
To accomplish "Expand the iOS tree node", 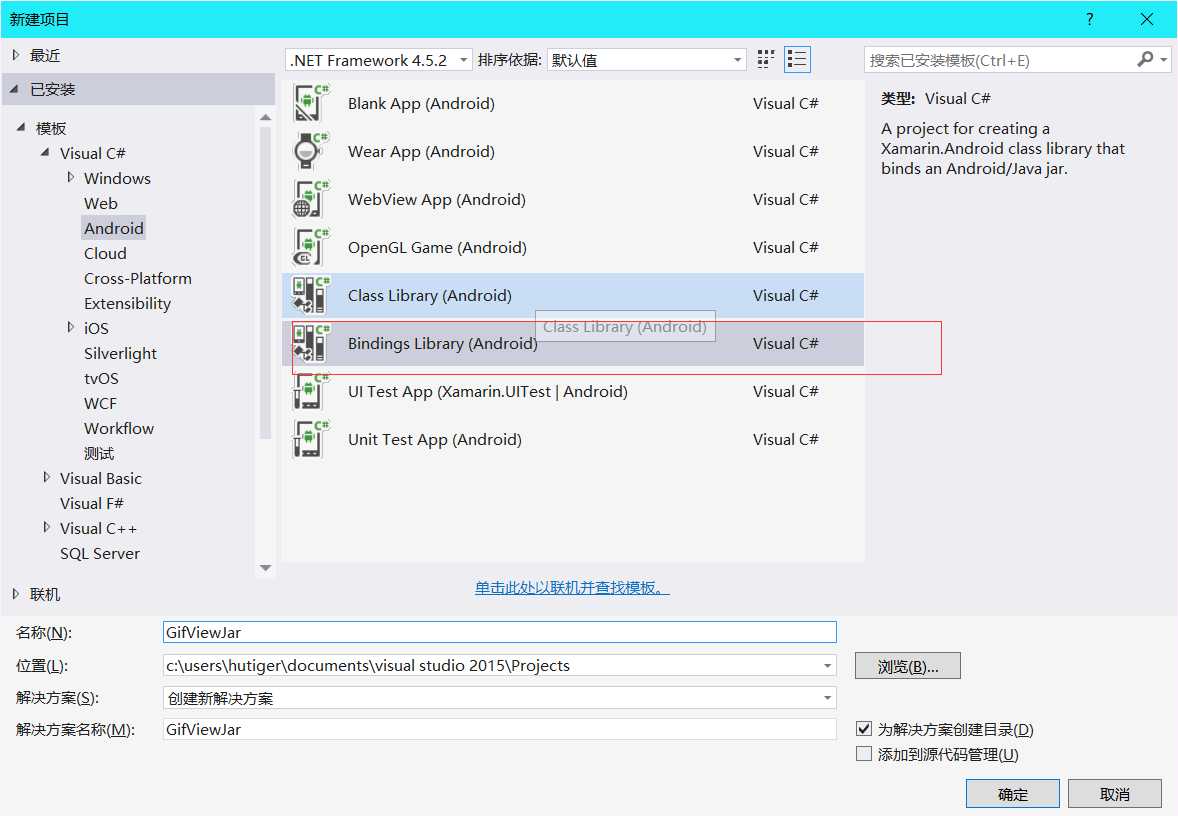I will (x=71, y=328).
